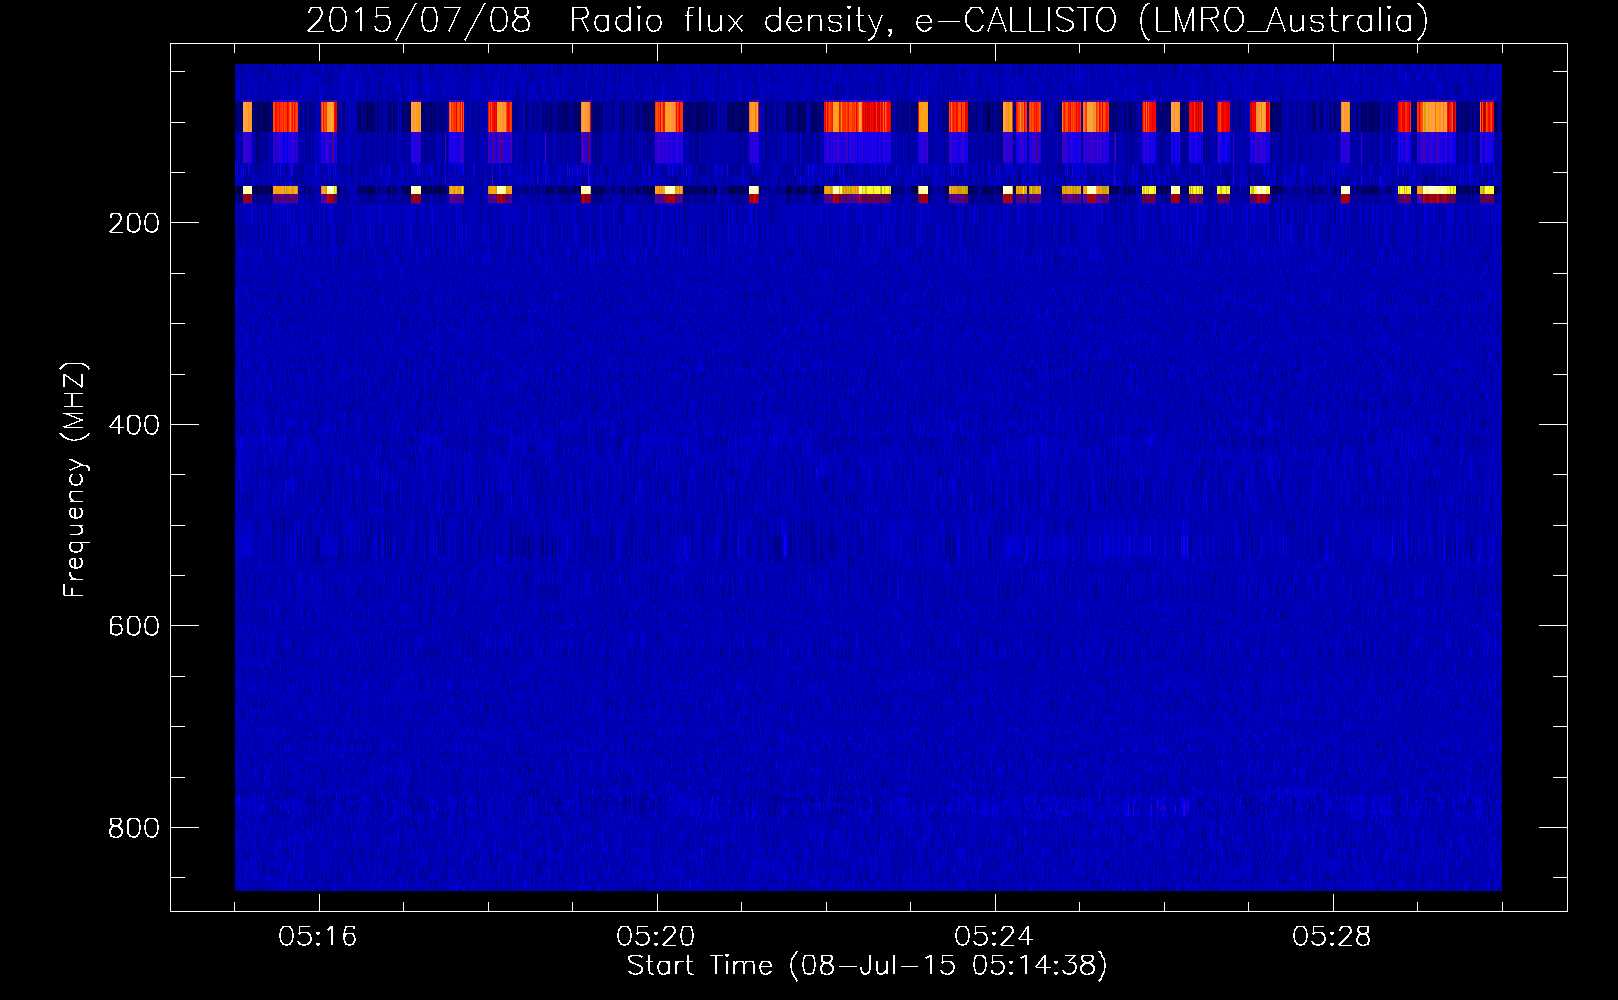Click the 400 frequency tick label
The image size is (1618, 1000).
coord(134,425)
